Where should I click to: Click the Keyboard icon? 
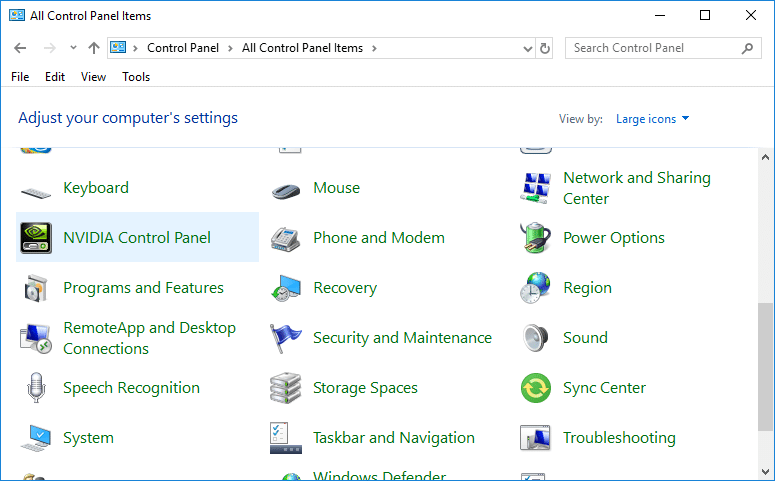click(x=36, y=188)
